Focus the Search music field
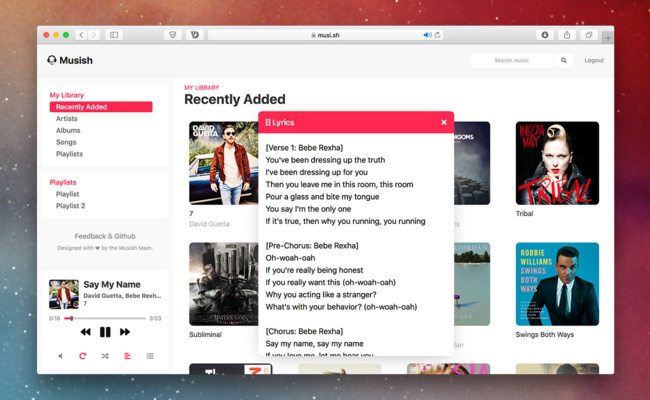The height and width of the screenshot is (400, 650). [512, 60]
